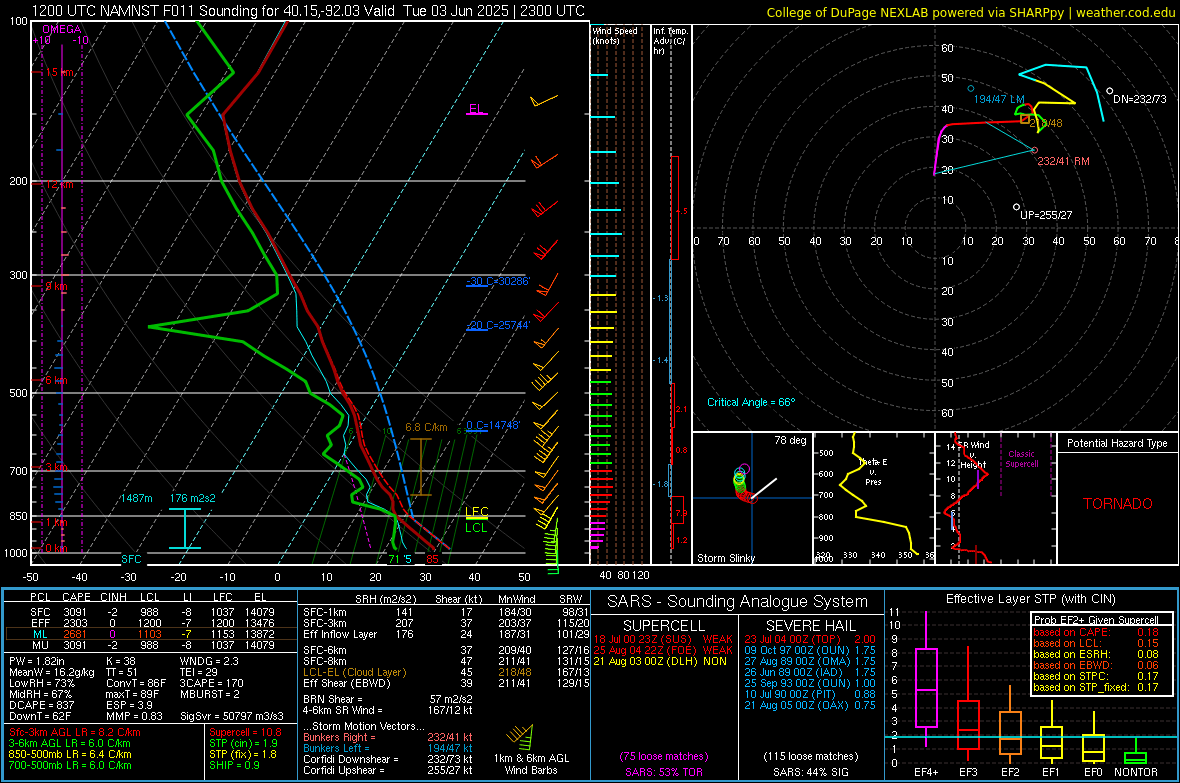The width and height of the screenshot is (1180, 783).
Task: Click the red '15 km' height marker
Action: coord(59,72)
